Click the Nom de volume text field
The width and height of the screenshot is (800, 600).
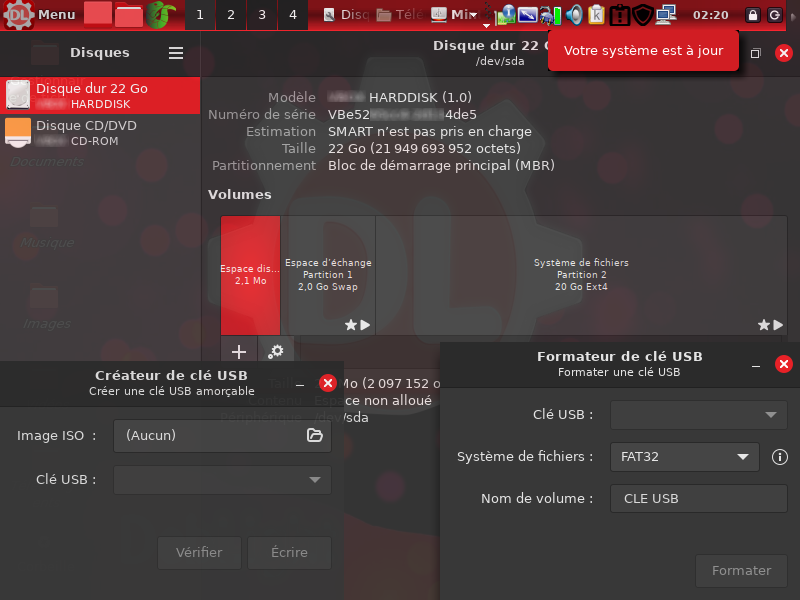tap(698, 498)
